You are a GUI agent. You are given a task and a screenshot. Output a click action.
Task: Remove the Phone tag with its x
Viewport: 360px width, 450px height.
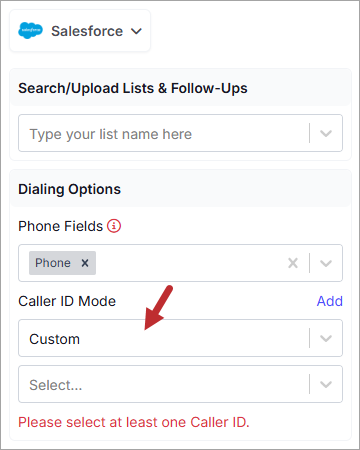pos(85,263)
